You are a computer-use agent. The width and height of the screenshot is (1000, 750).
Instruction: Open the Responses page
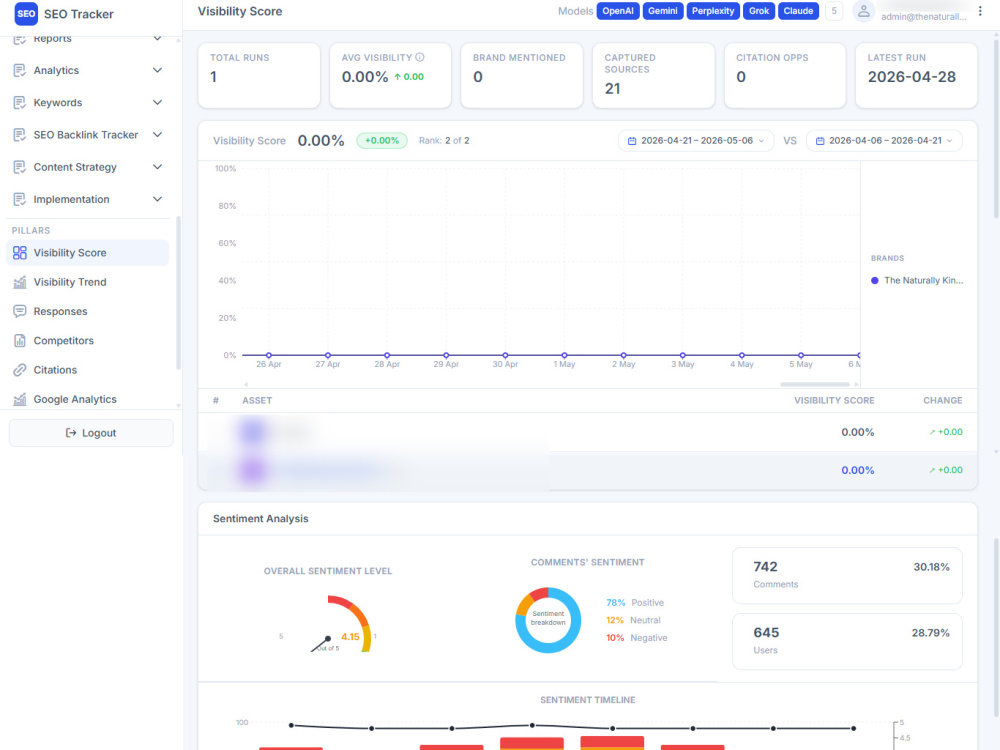tap(87, 311)
